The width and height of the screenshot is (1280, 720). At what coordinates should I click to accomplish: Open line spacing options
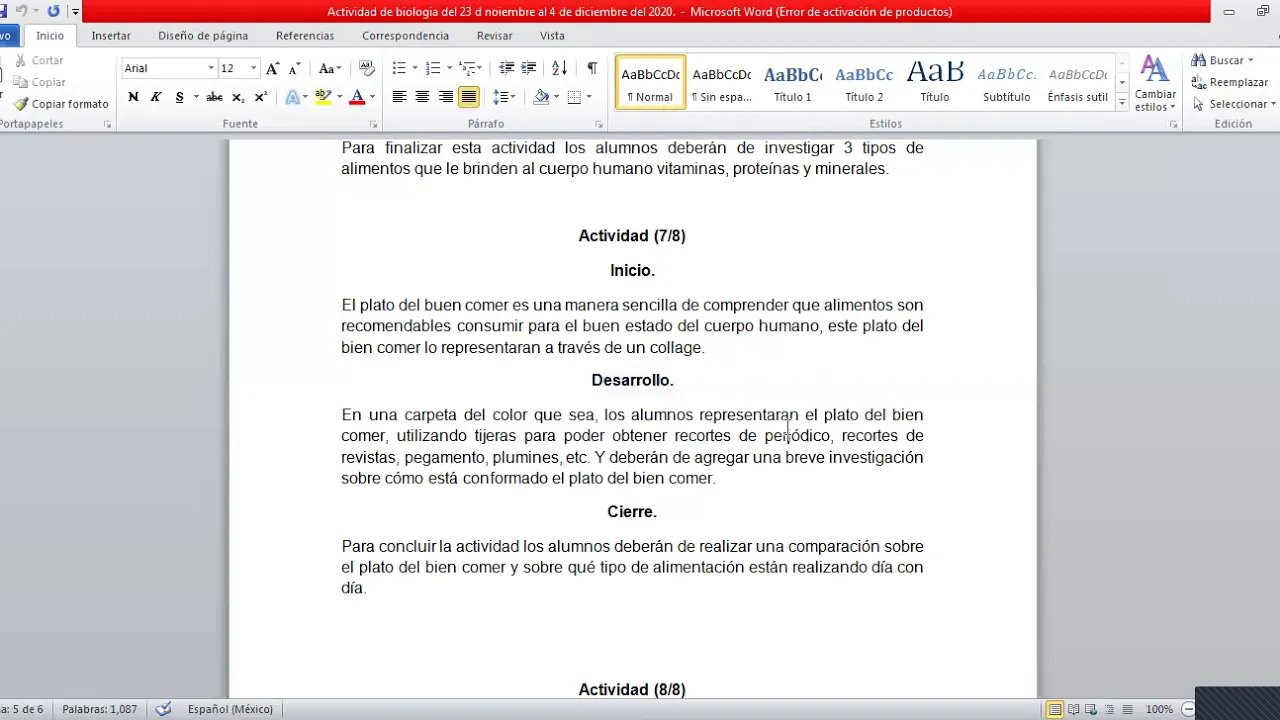pos(504,97)
